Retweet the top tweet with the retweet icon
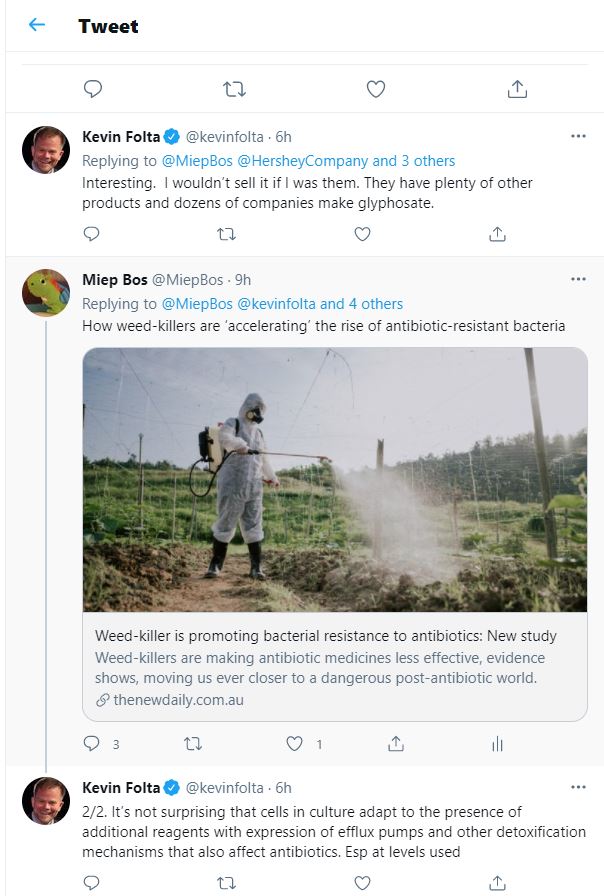Viewport: 604px width, 896px height. [x=234, y=89]
